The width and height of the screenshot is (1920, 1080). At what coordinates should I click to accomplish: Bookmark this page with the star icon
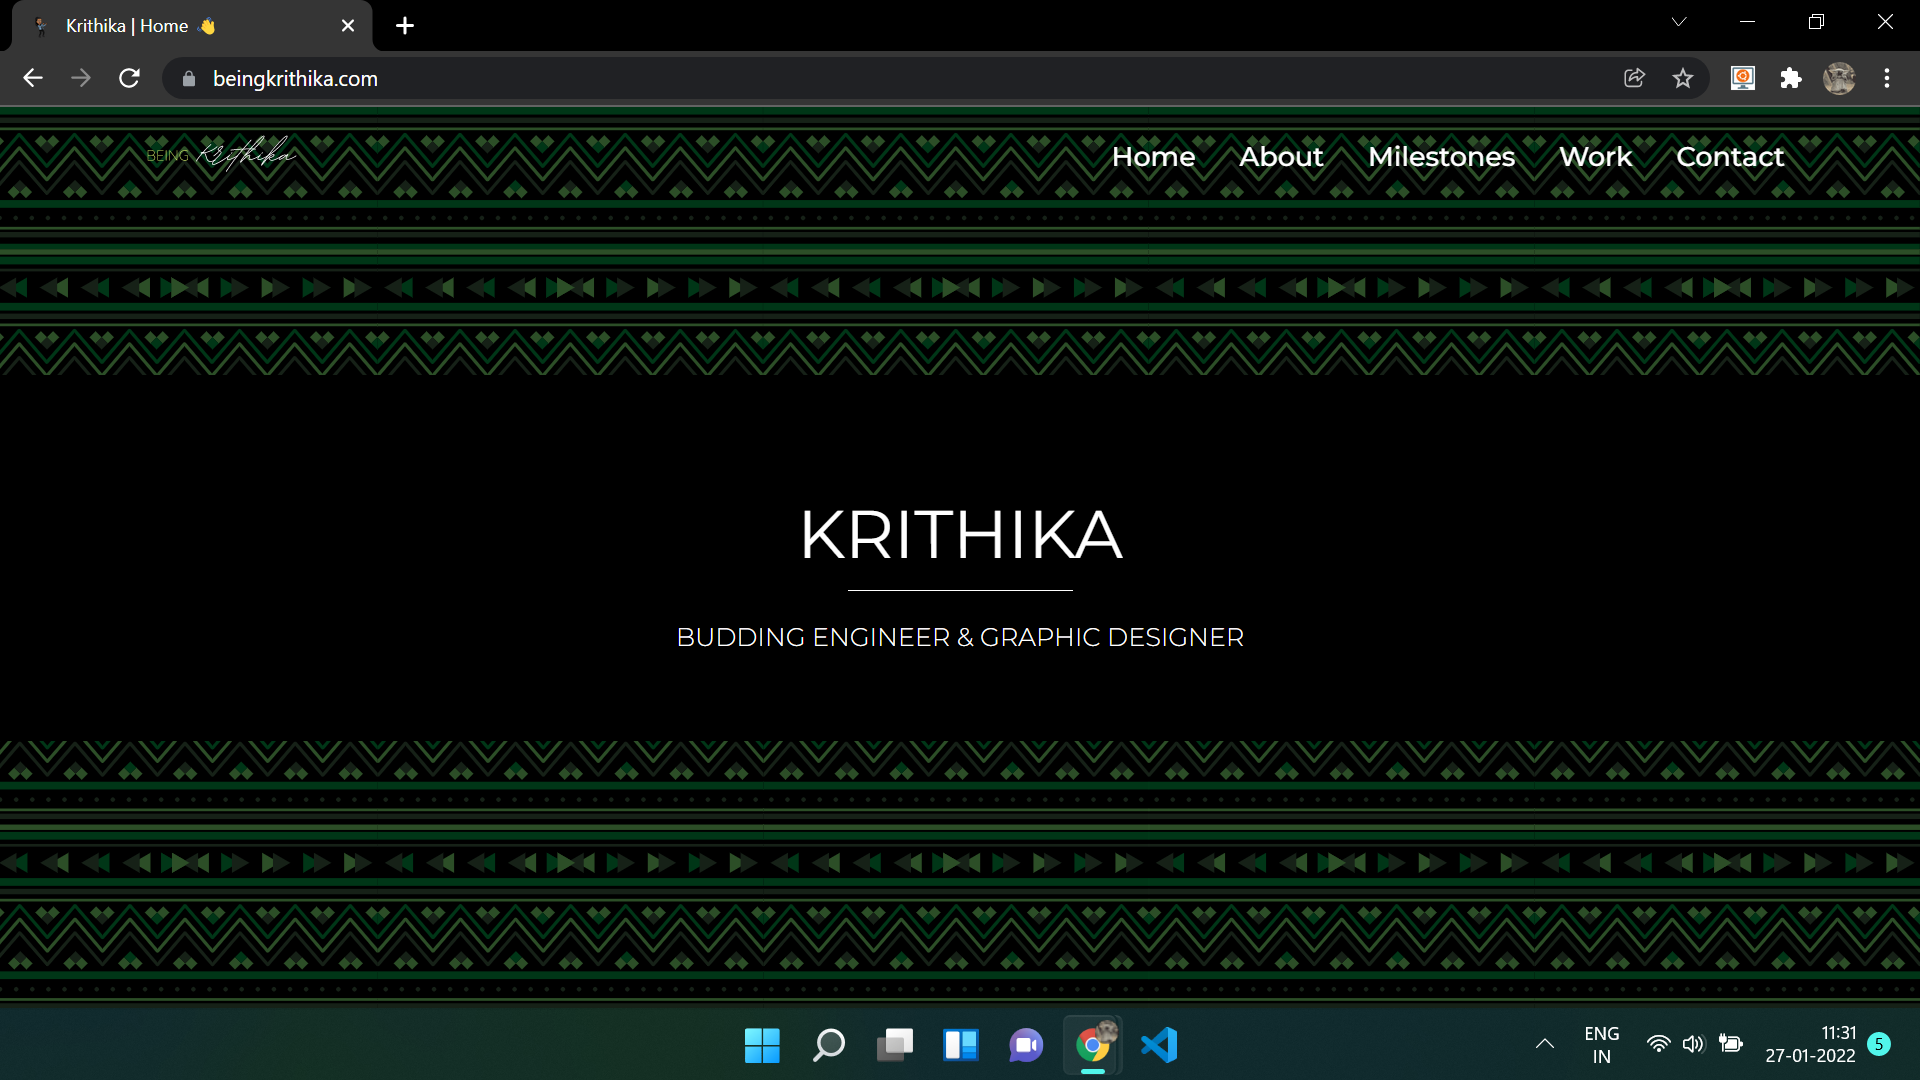click(x=1683, y=78)
